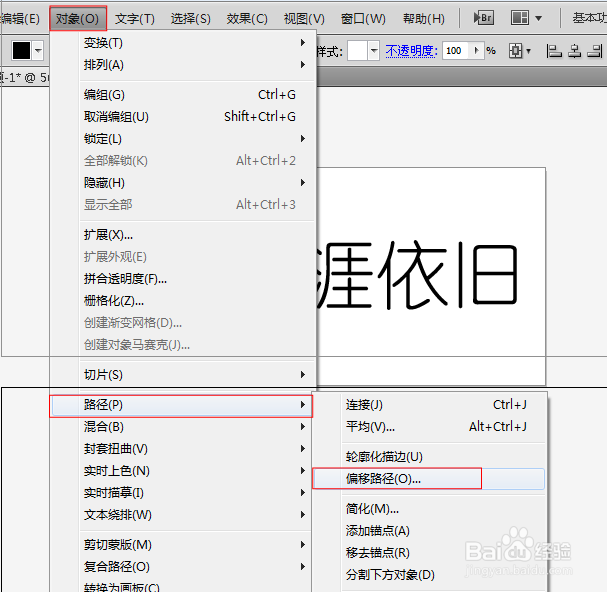Open the style dropdown arrow
Viewport: 607px width, 592px height.
click(x=374, y=51)
